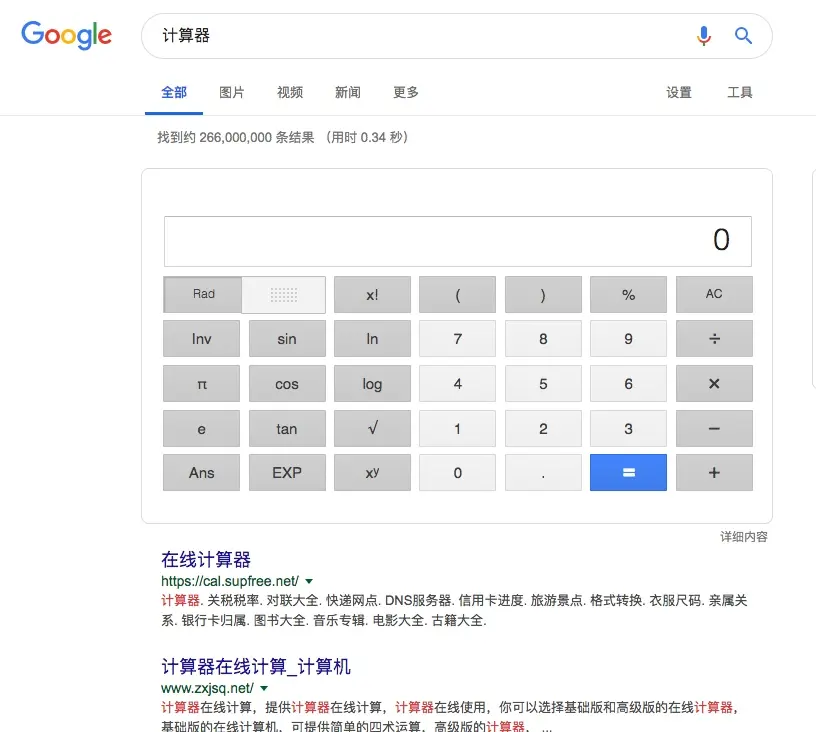Image resolution: width=816 pixels, height=732 pixels.
Task: Click the magnifying glass search icon
Action: pos(743,35)
